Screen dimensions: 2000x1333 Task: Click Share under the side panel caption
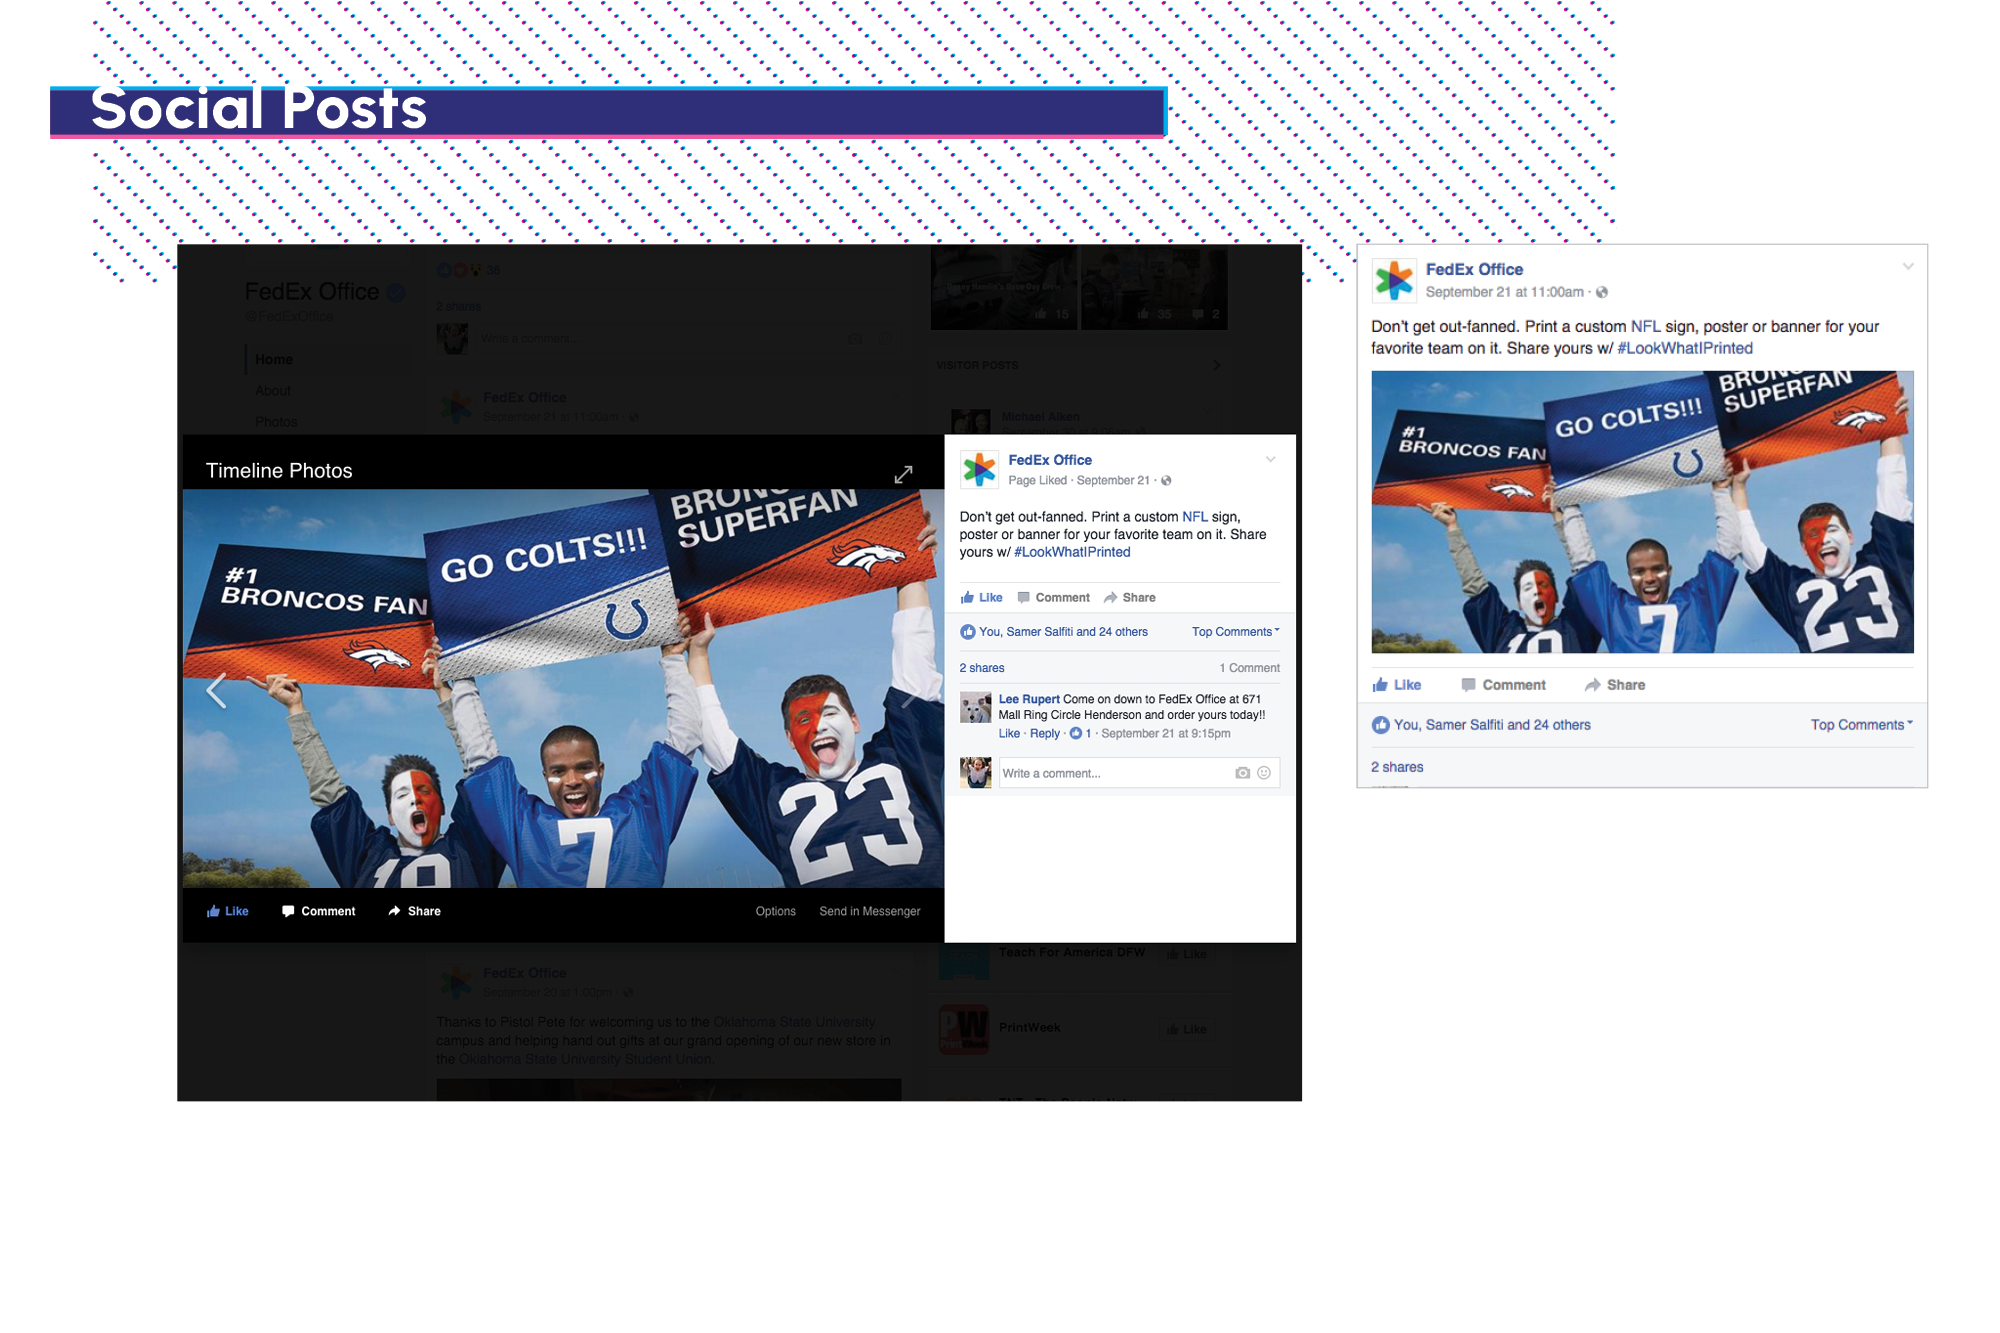[1129, 597]
